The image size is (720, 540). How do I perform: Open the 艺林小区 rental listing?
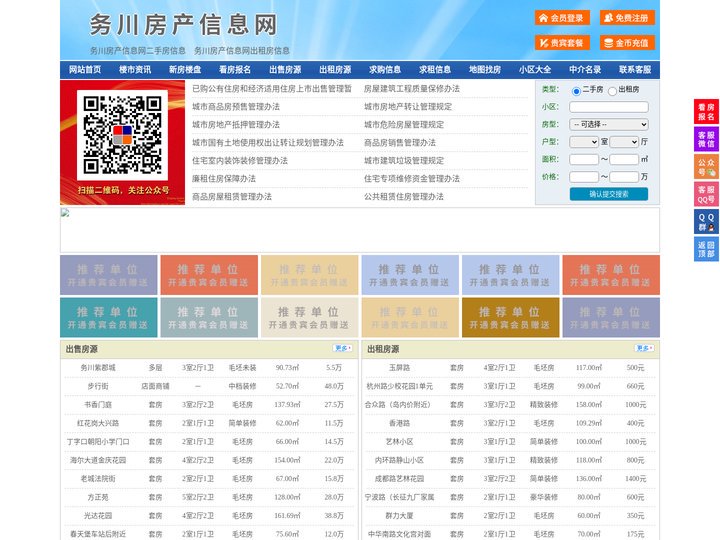399,442
